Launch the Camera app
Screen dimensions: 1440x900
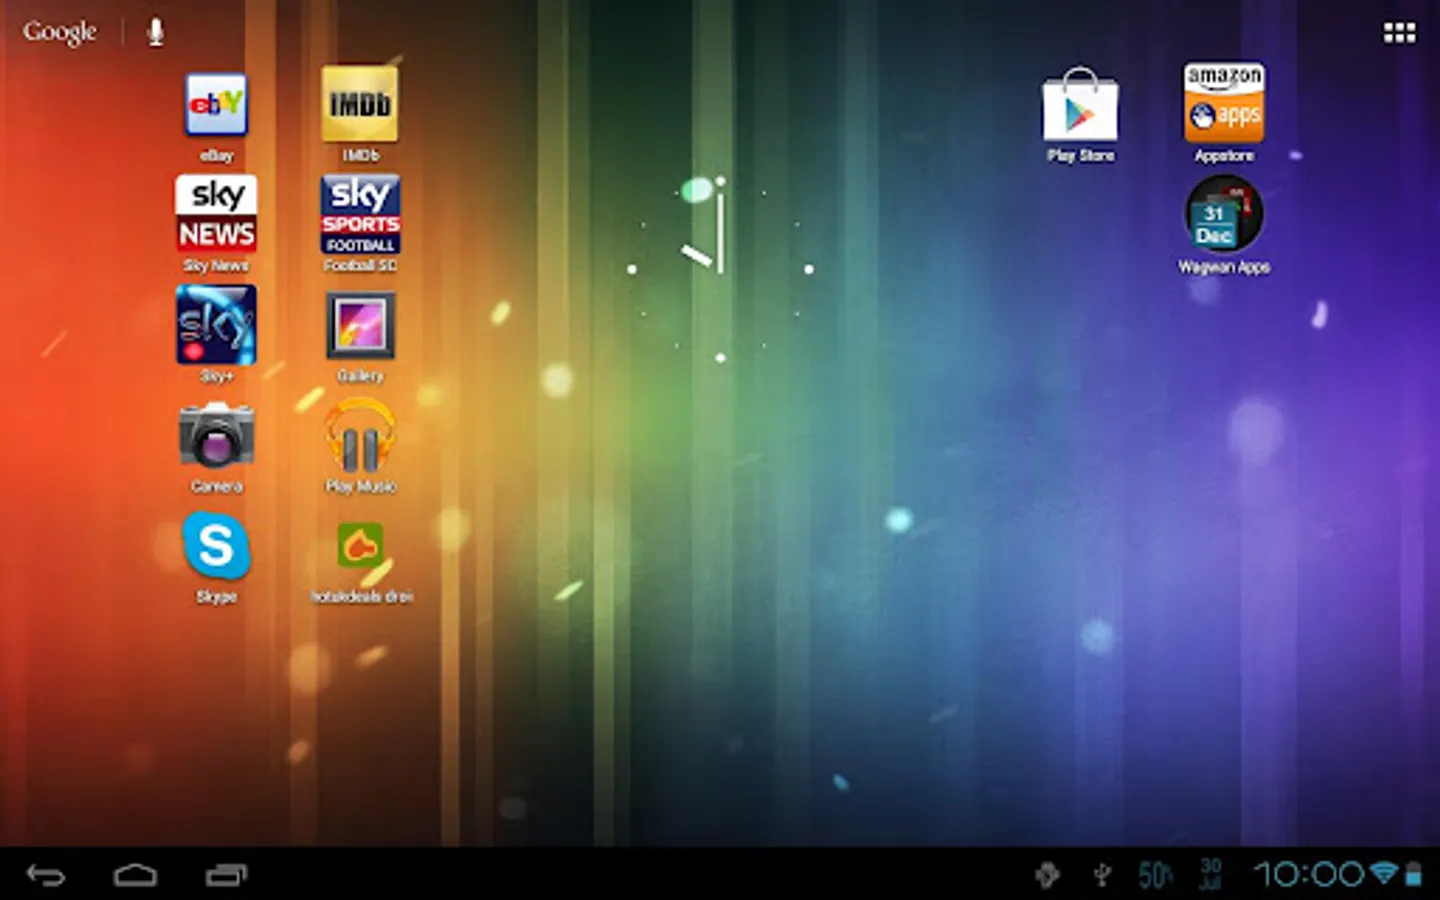[216, 435]
